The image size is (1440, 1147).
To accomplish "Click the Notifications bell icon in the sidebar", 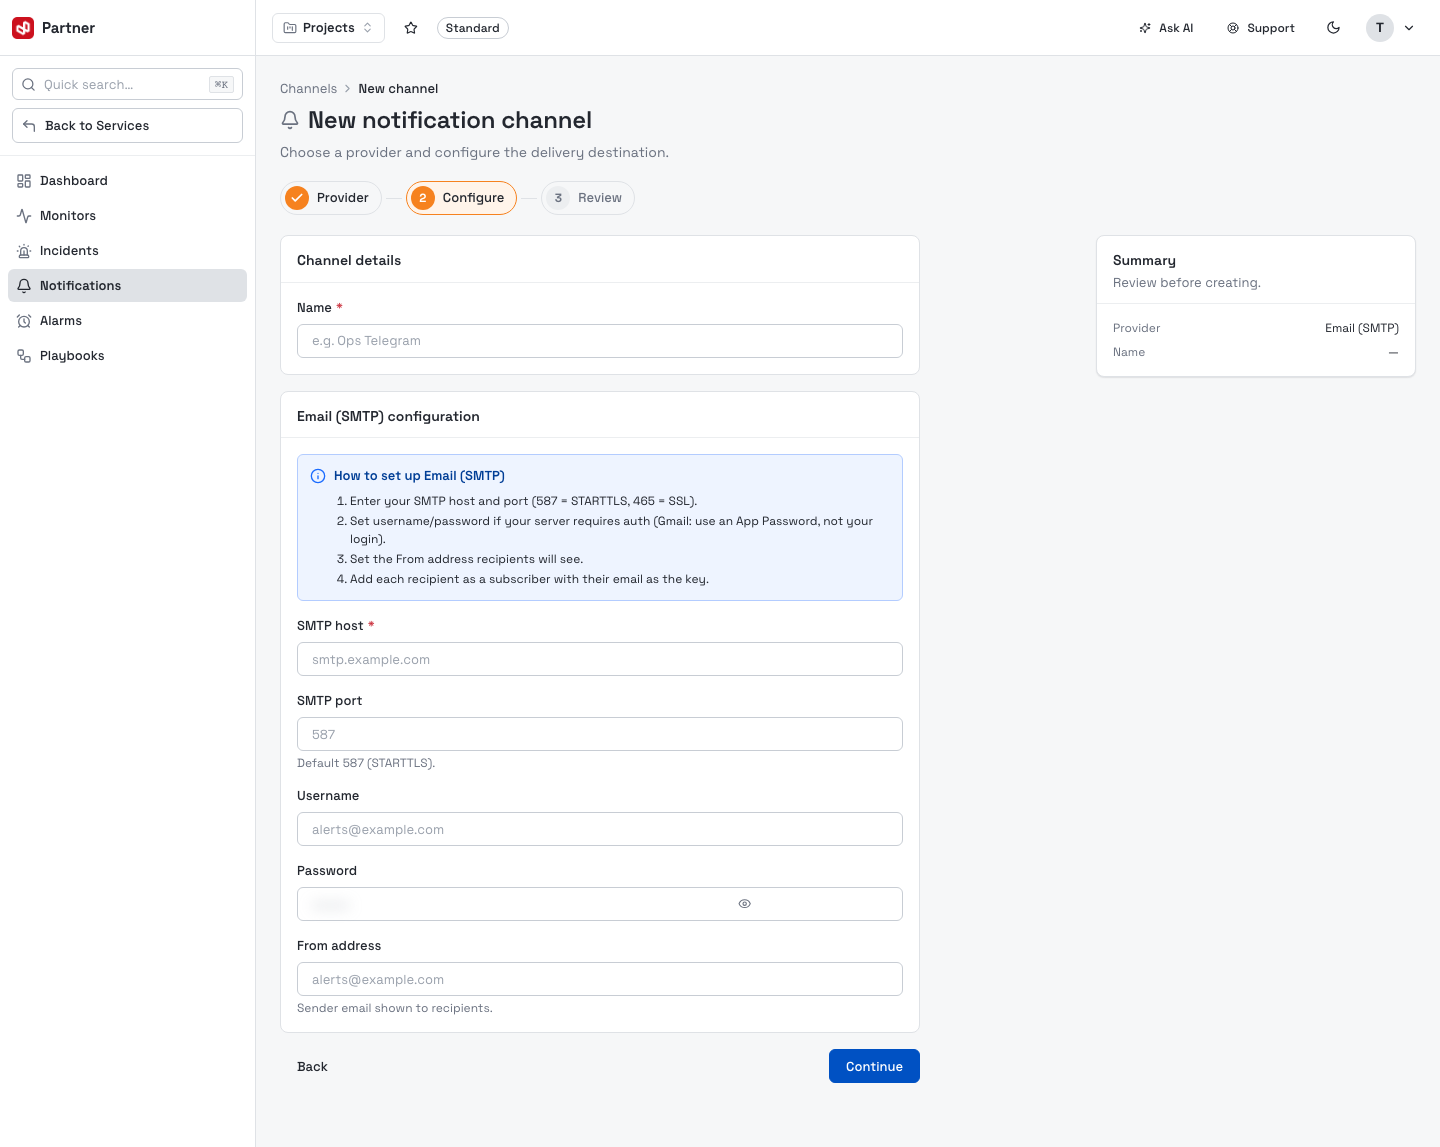I will [x=24, y=286].
